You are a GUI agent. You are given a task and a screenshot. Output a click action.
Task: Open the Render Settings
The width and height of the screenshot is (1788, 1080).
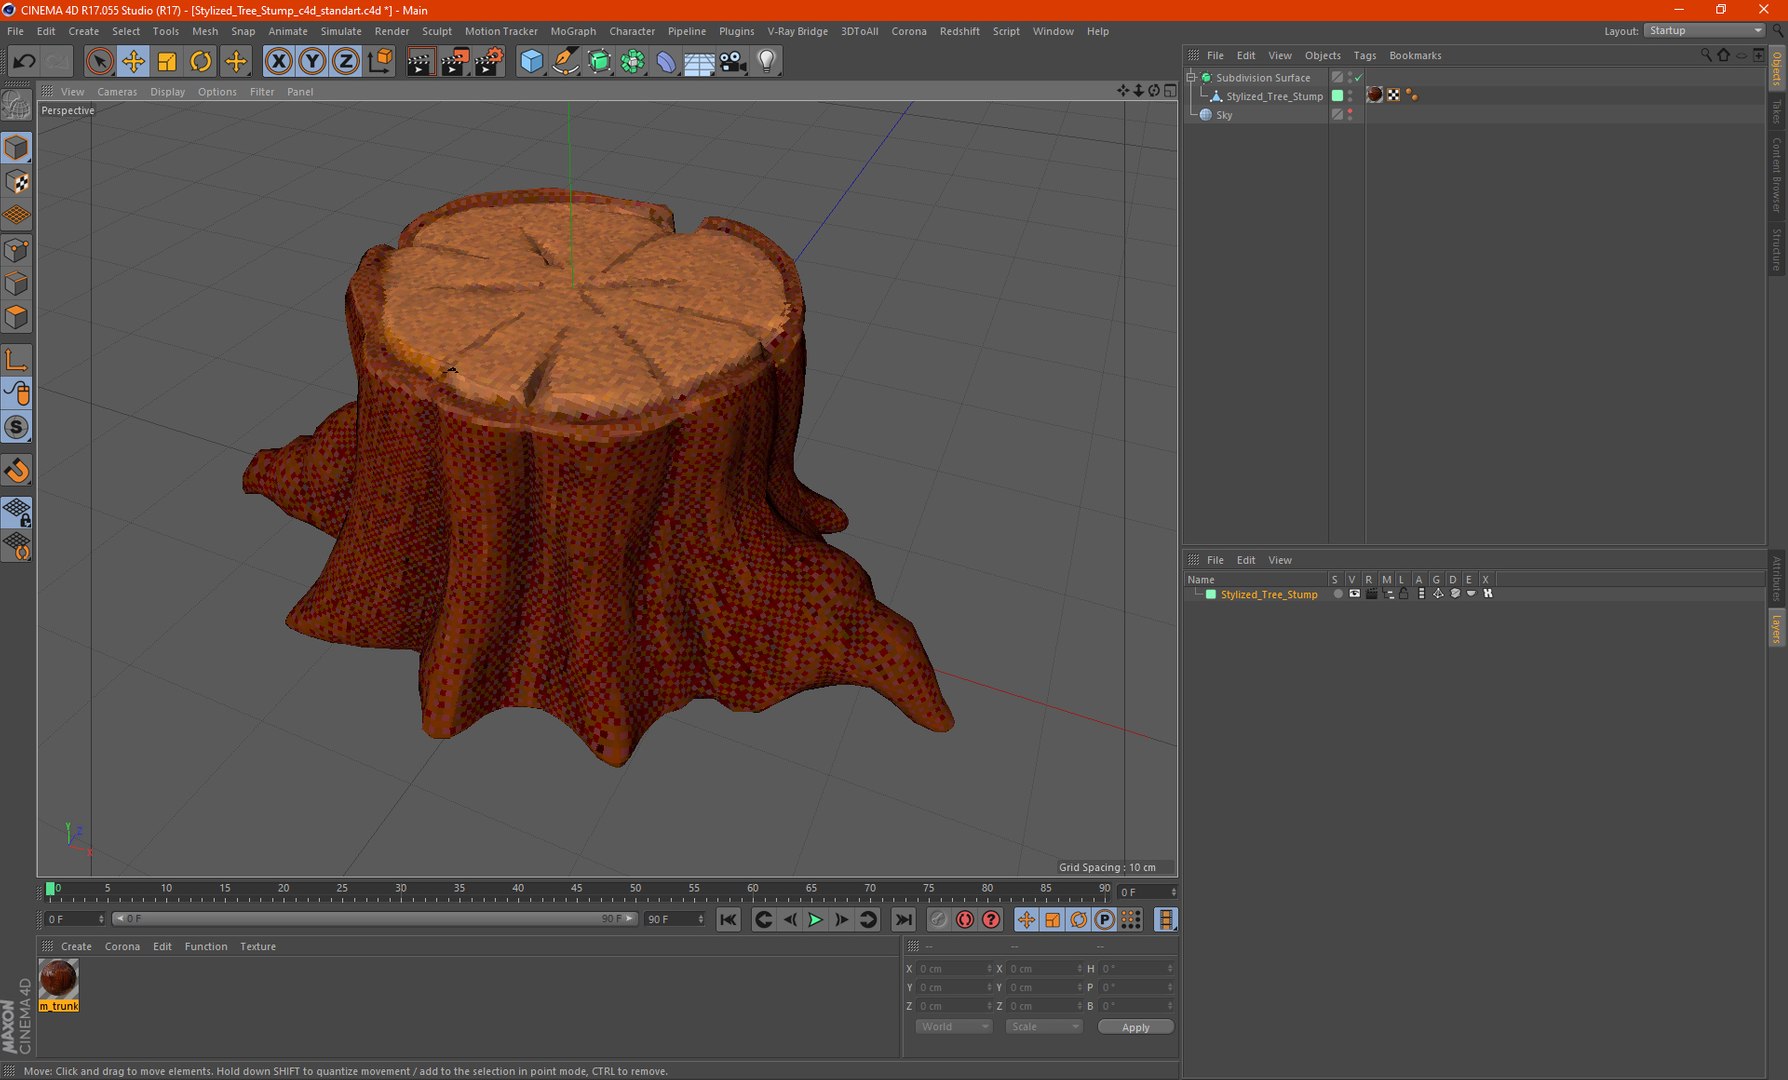tap(489, 61)
